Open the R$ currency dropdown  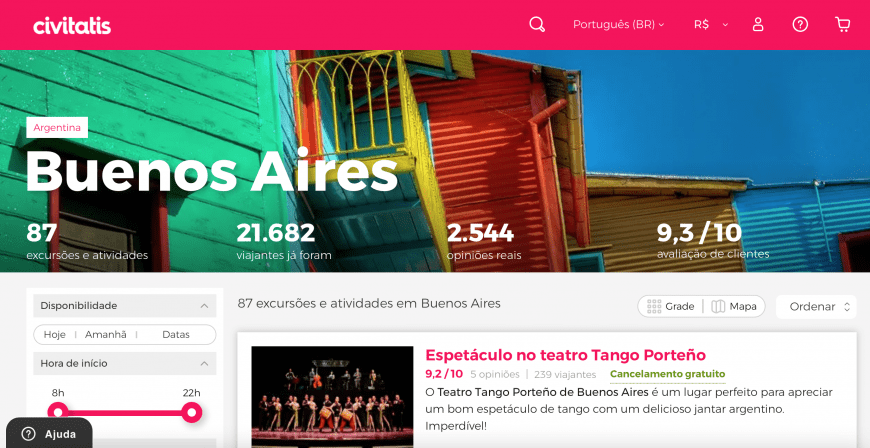click(x=711, y=24)
